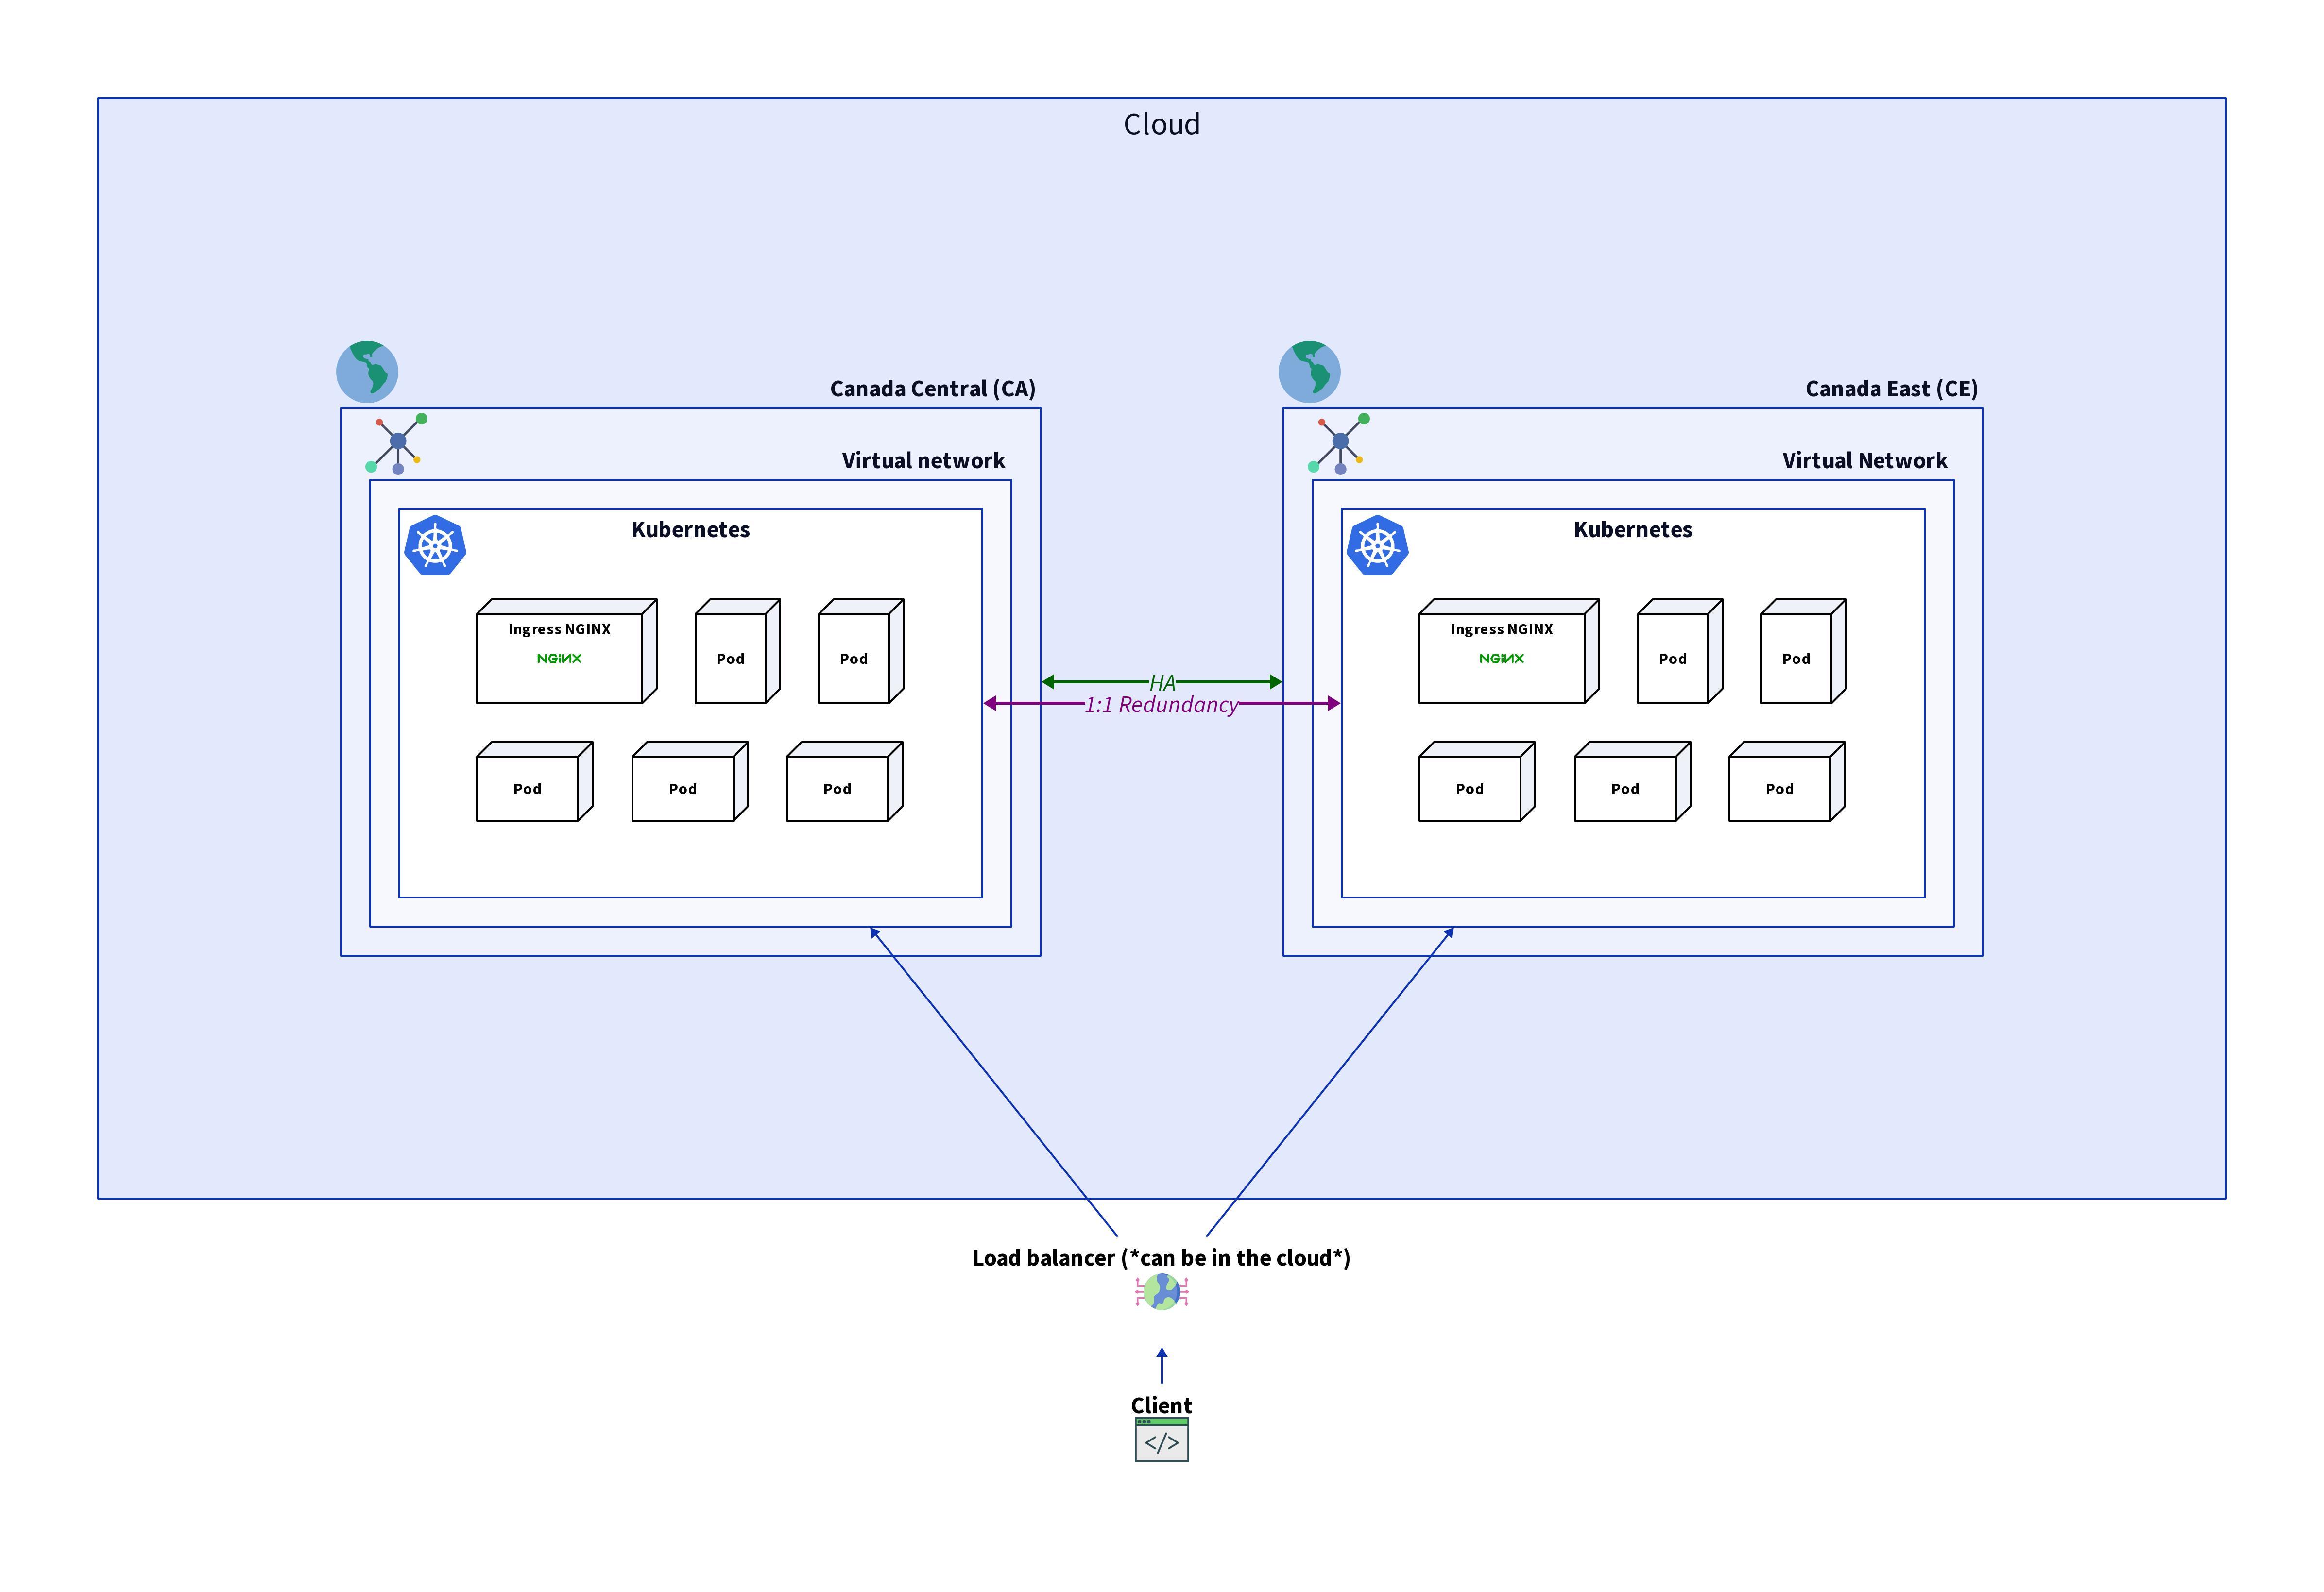Click the Canada Central globe icon
This screenshot has width=2324, height=1592.
coord(367,372)
